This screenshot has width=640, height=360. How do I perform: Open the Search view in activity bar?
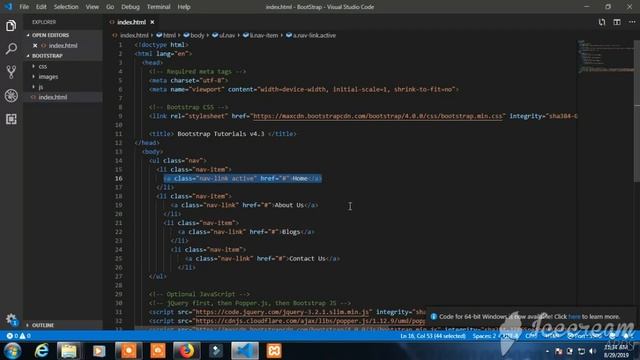coord(11,49)
